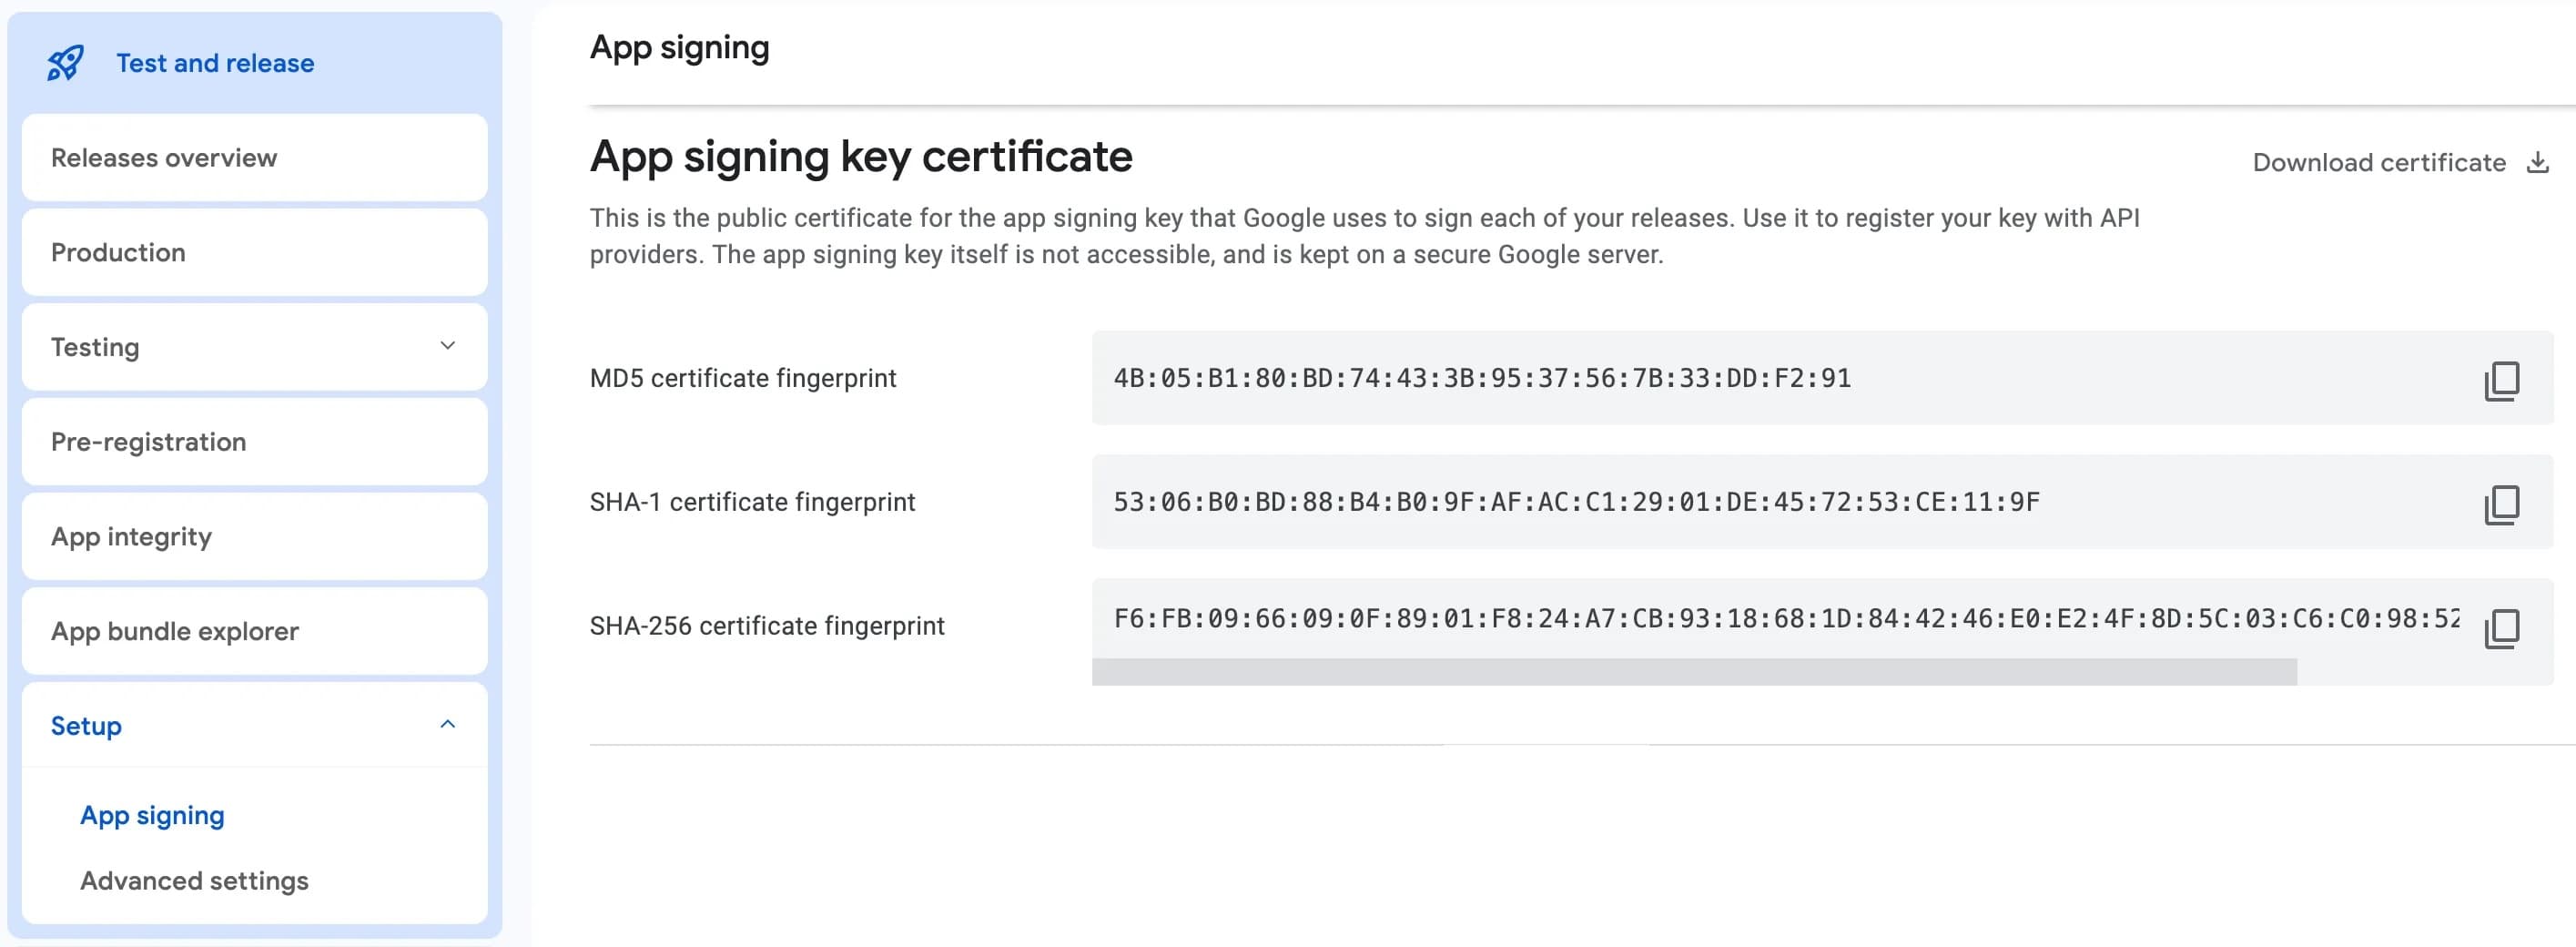Click the Test and release rocket icon
The width and height of the screenshot is (2576, 947).
[x=66, y=62]
